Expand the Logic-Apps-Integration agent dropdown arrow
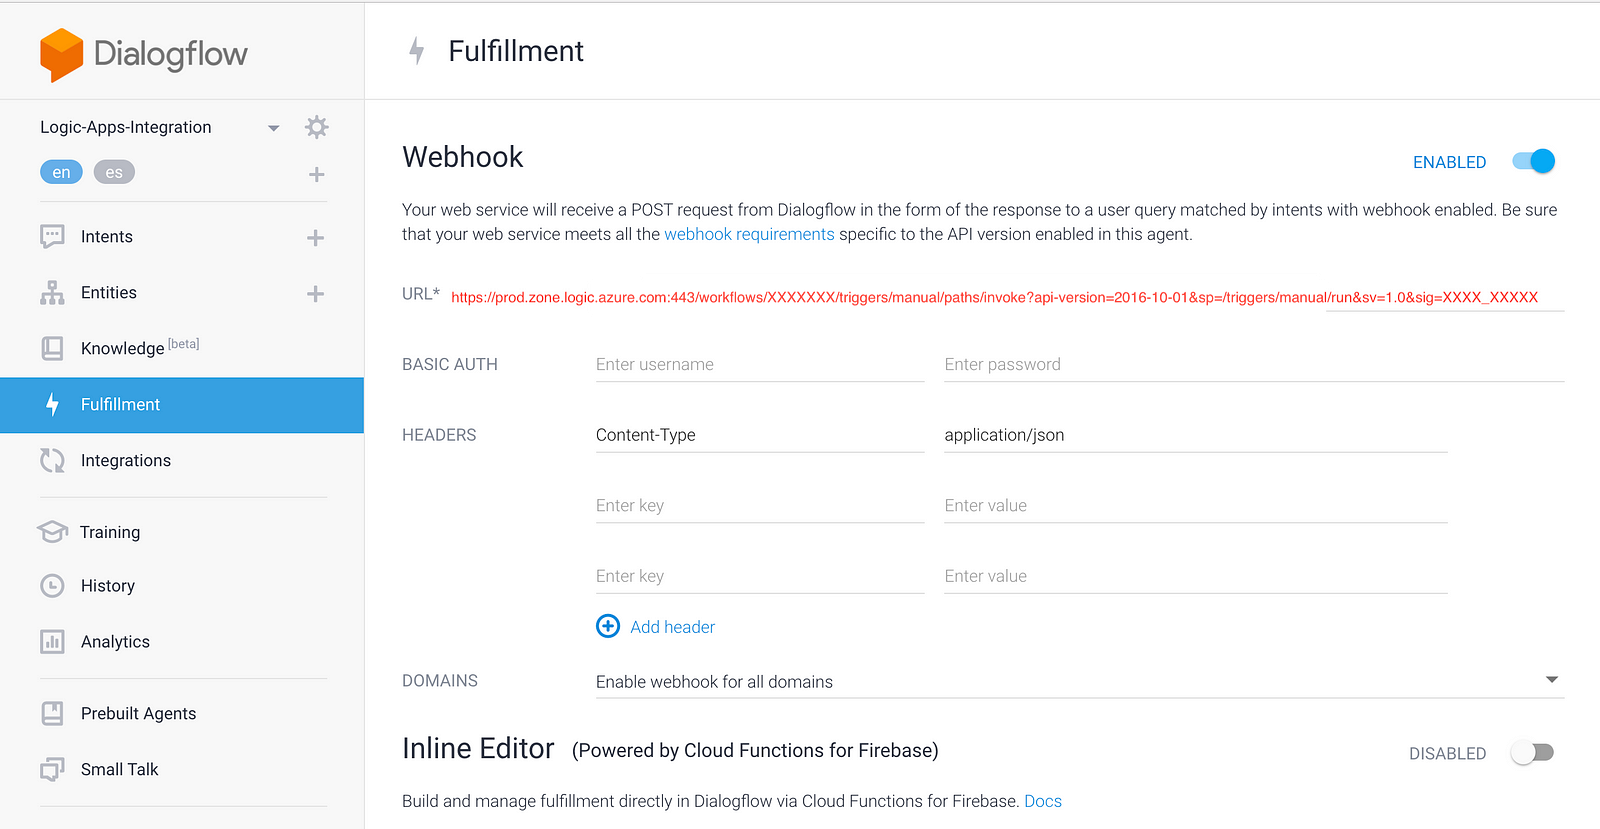This screenshot has height=829, width=1600. click(x=273, y=128)
